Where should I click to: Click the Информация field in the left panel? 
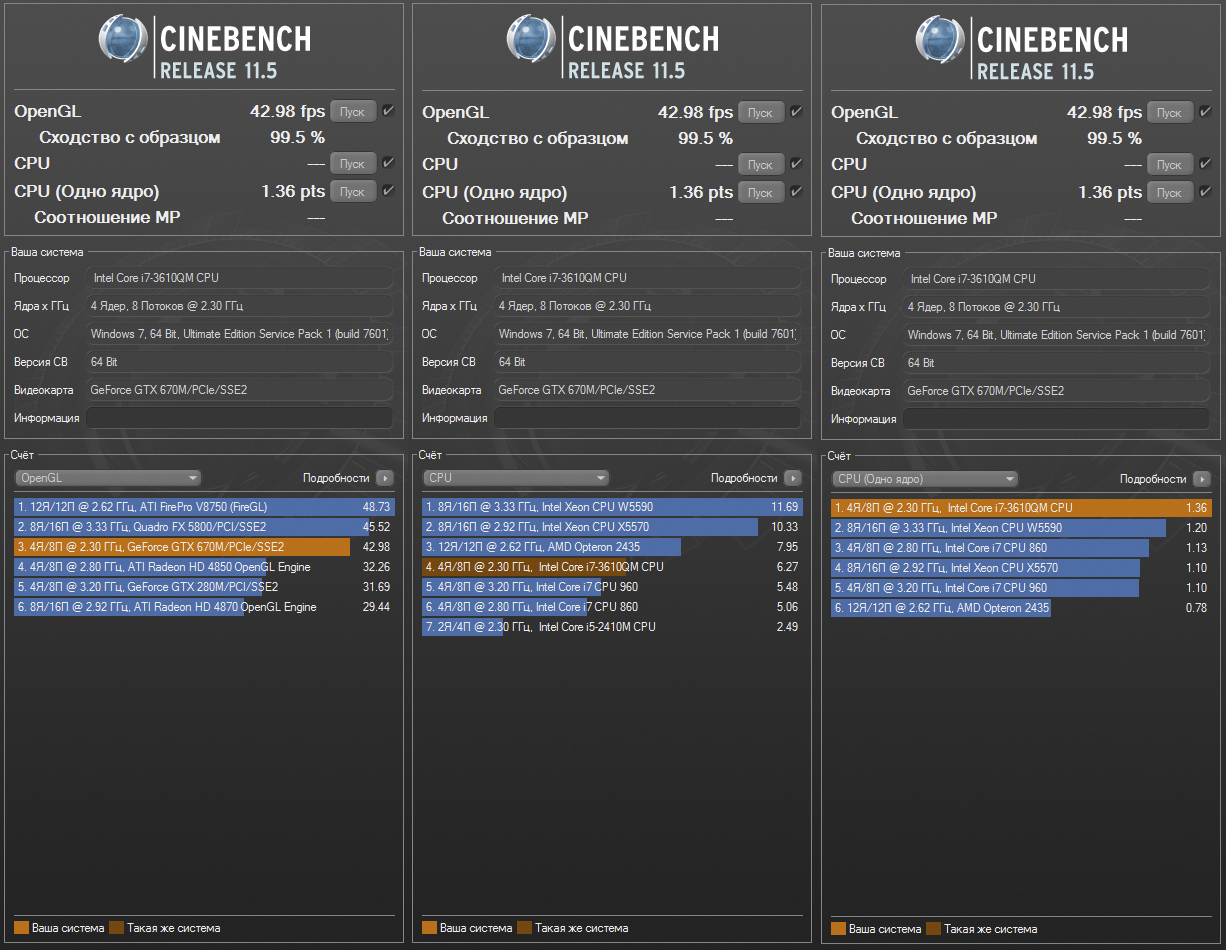tap(239, 418)
